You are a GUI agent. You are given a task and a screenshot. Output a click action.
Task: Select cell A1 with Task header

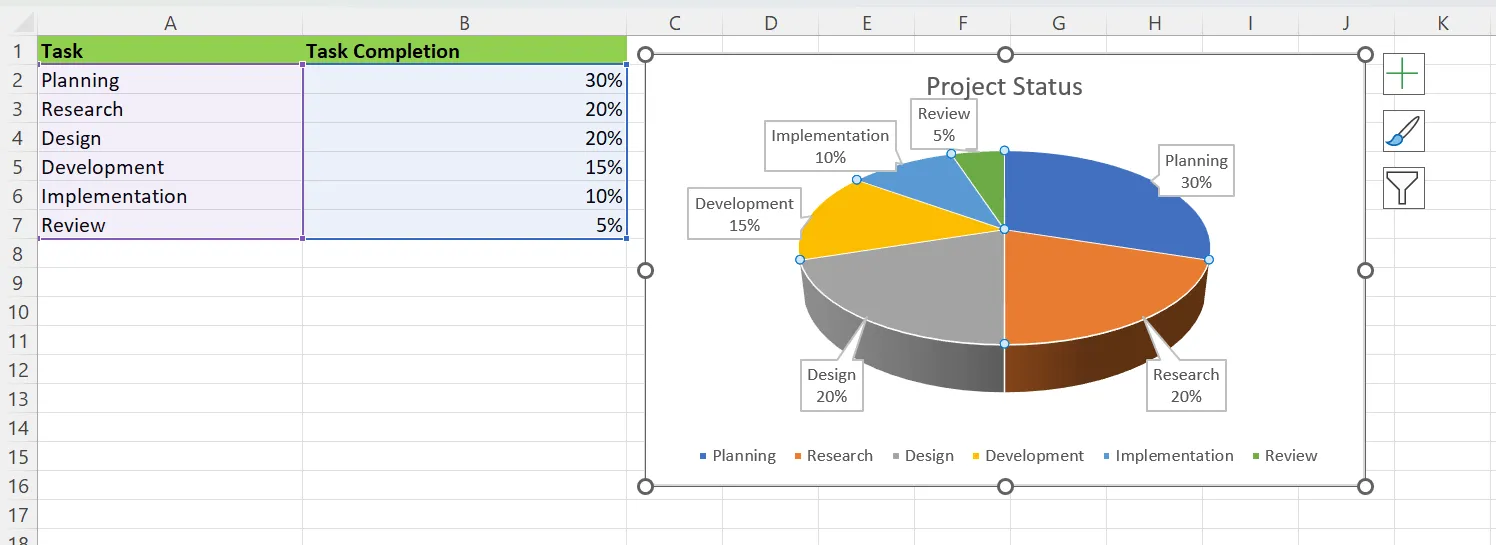170,51
